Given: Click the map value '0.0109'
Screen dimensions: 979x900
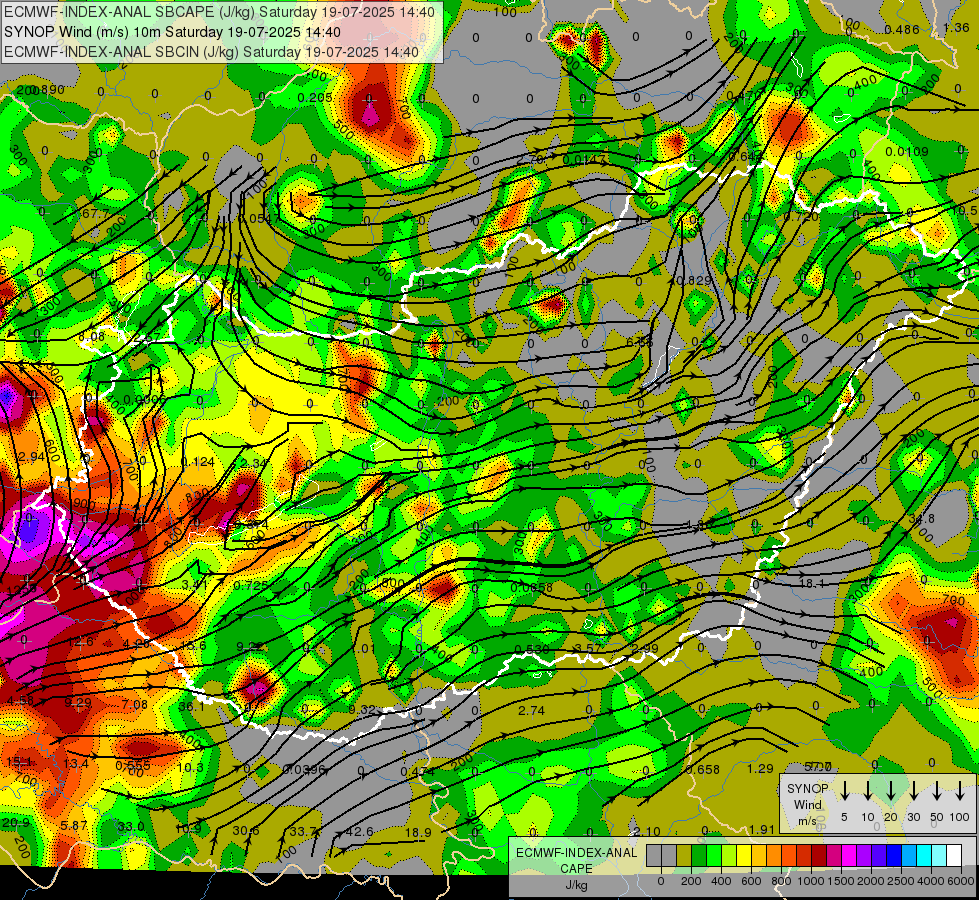Looking at the screenshot, I should point(907,151).
